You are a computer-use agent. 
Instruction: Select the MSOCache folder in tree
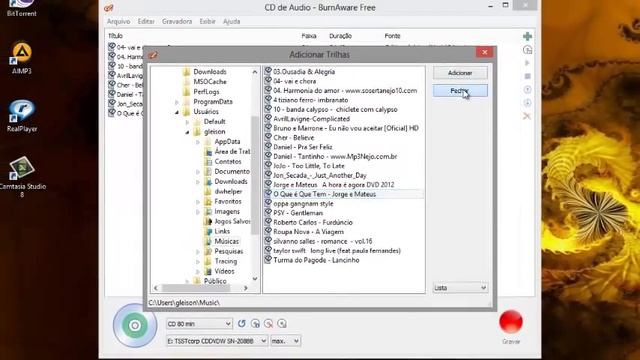click(210, 82)
